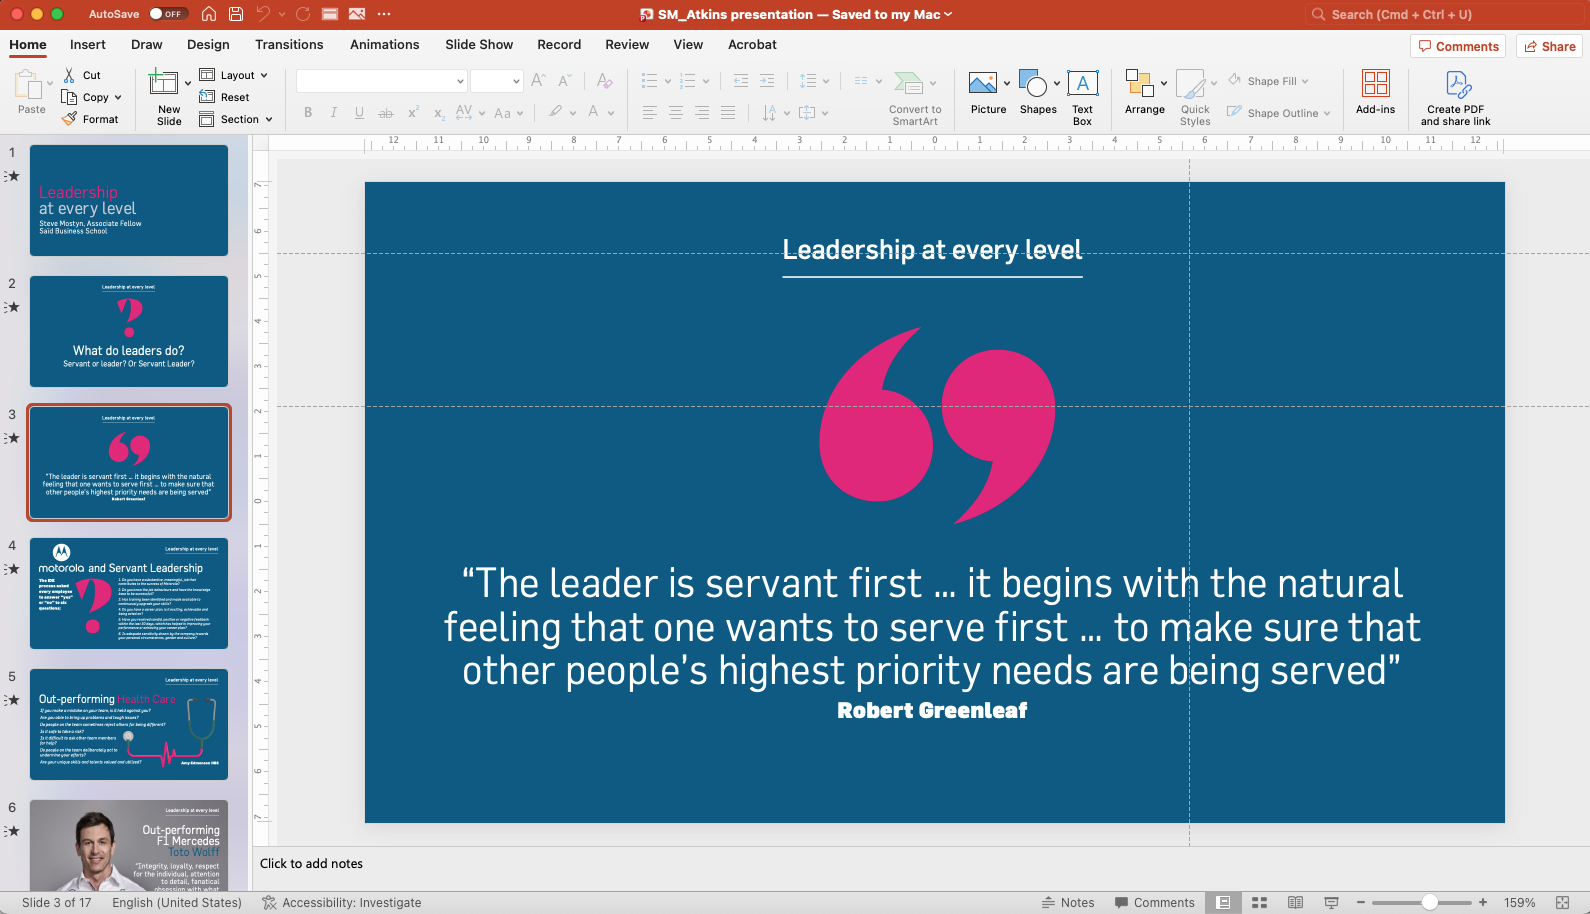Expand the Layout dropdown

click(263, 75)
